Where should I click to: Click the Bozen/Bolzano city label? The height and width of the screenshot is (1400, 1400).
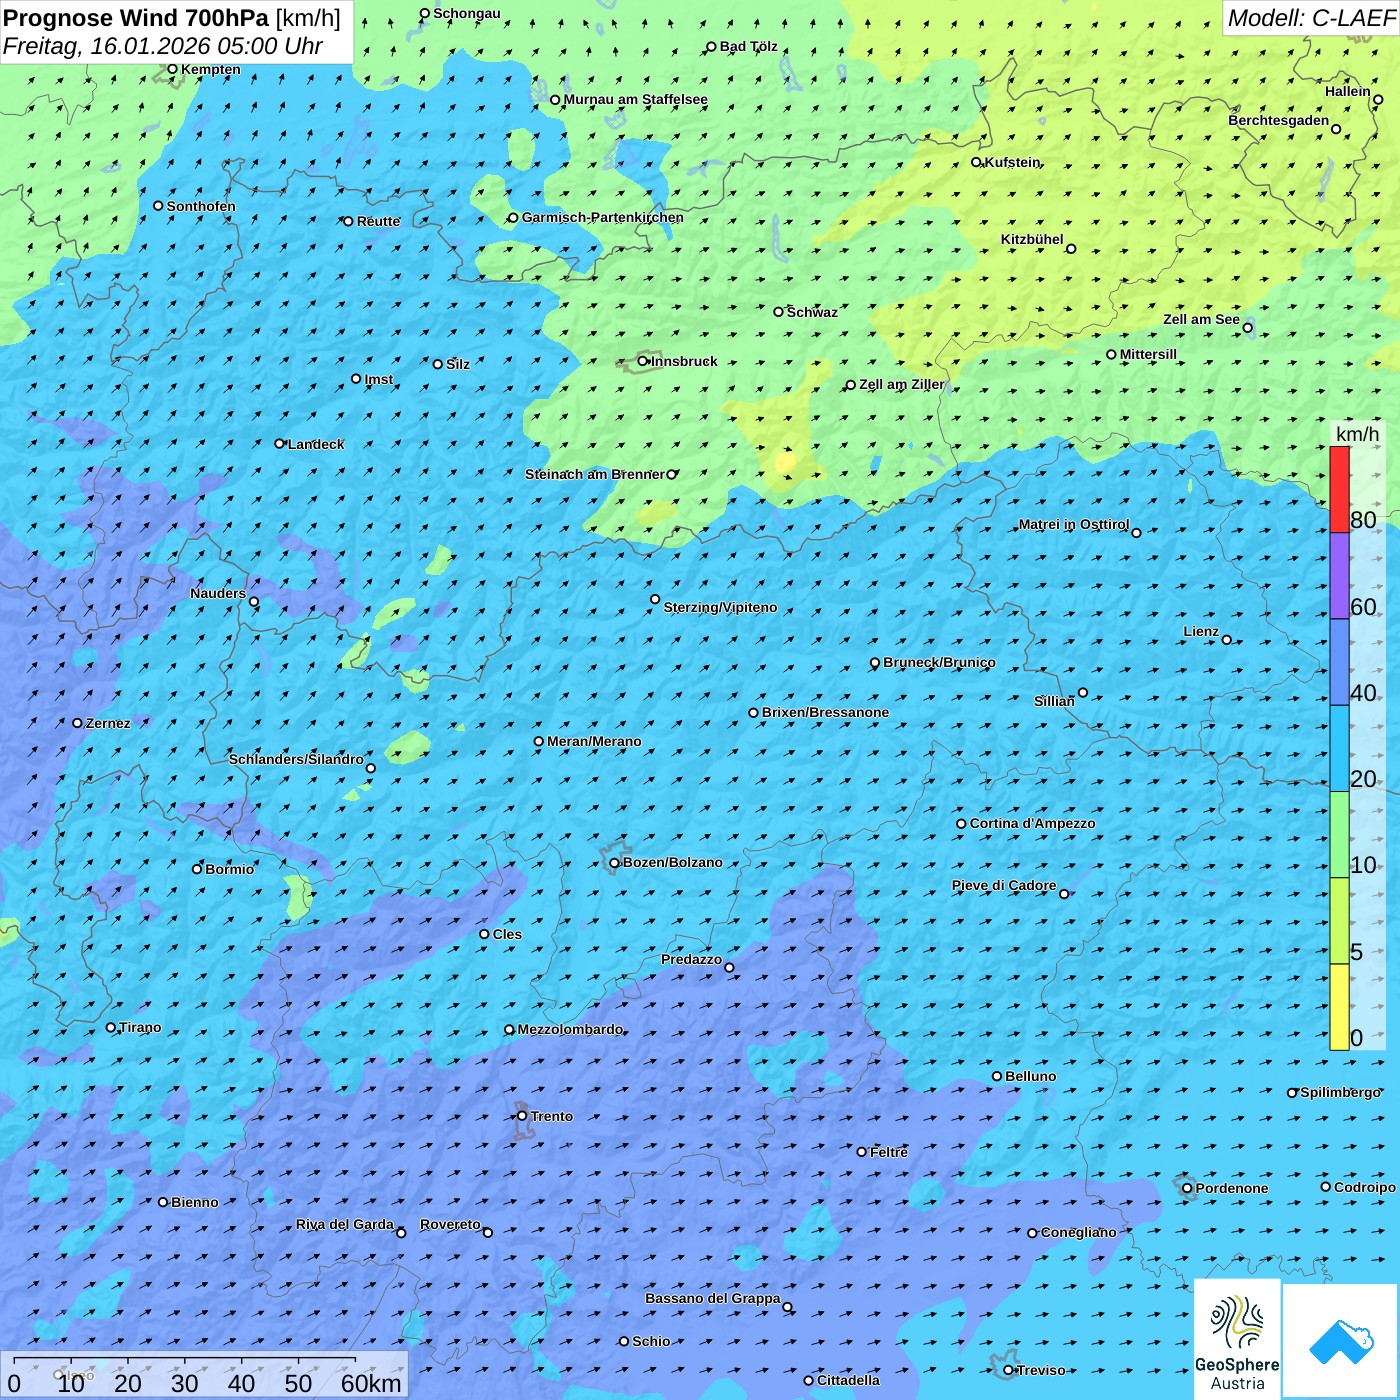(x=672, y=862)
